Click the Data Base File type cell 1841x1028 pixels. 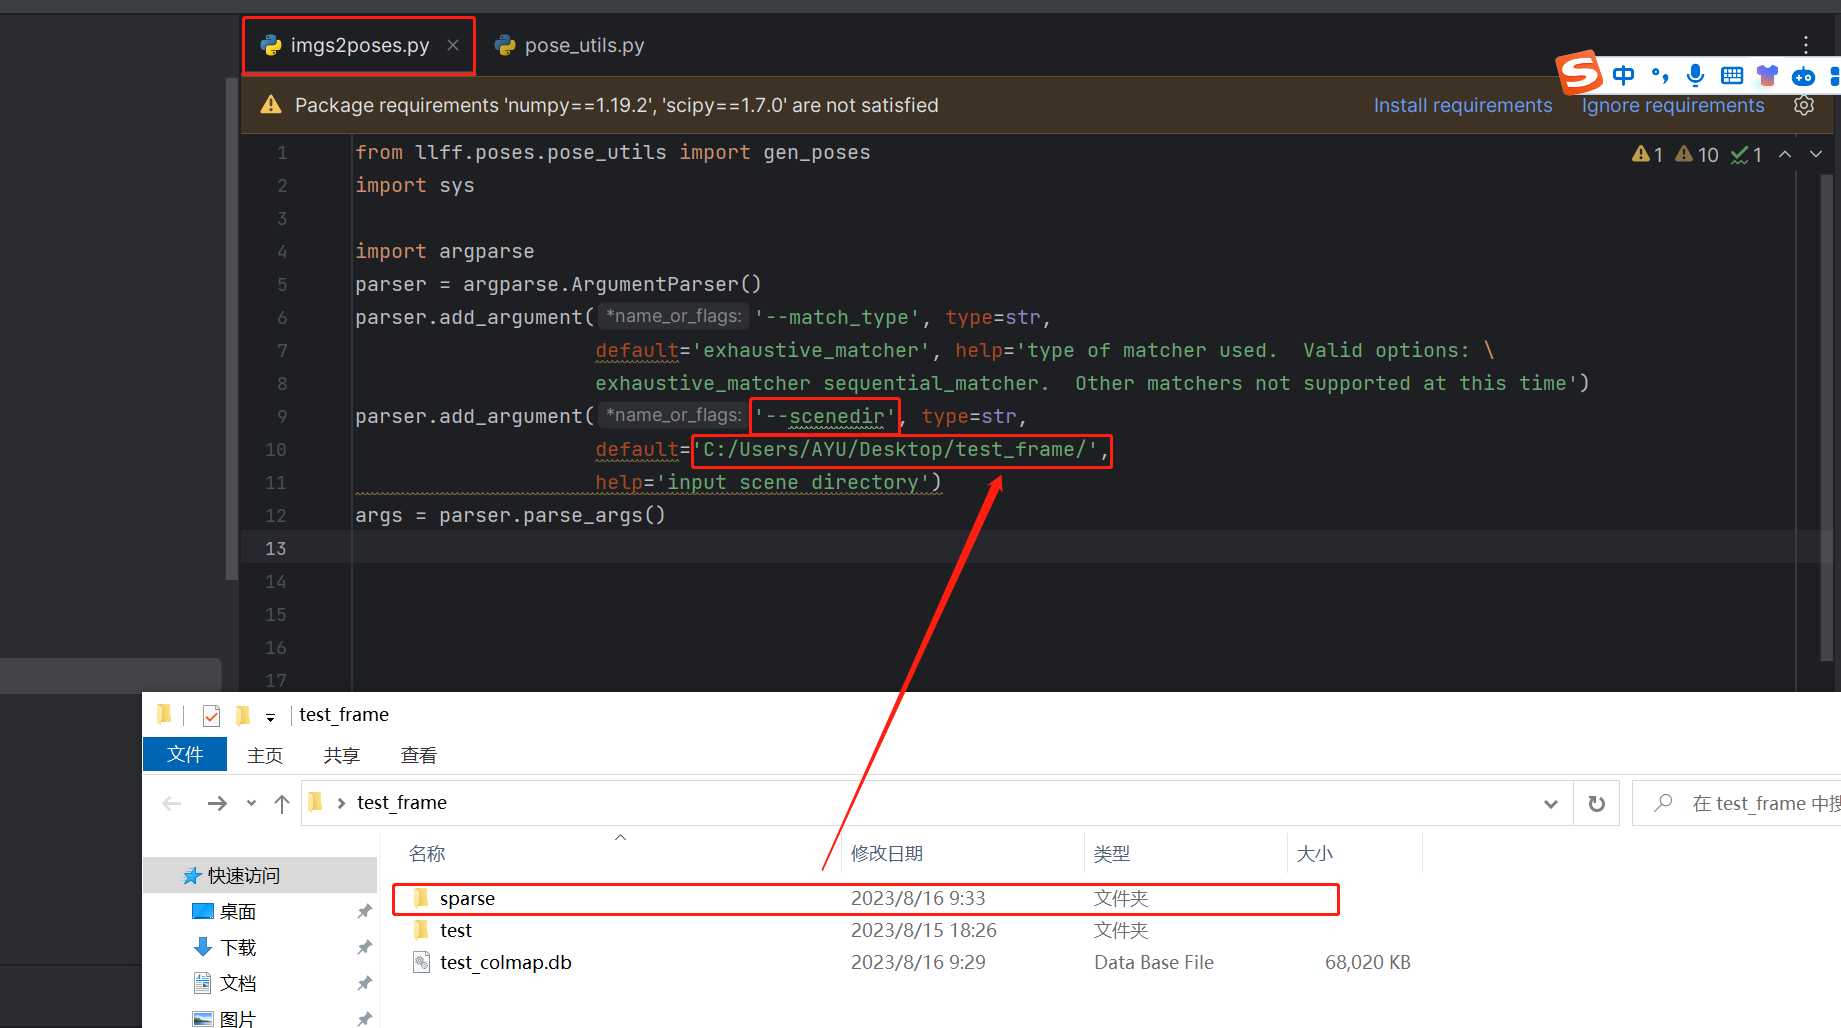tap(1154, 963)
